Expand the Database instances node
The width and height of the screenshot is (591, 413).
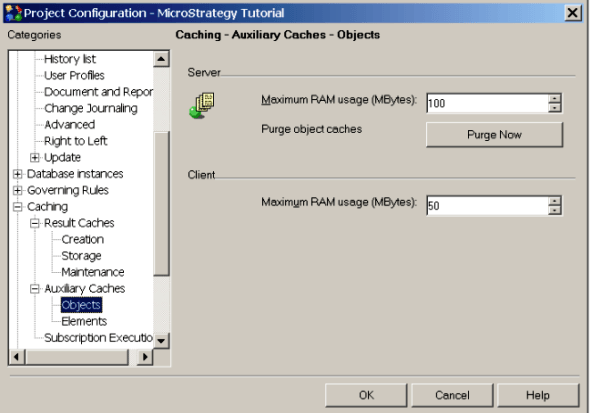(x=17, y=174)
